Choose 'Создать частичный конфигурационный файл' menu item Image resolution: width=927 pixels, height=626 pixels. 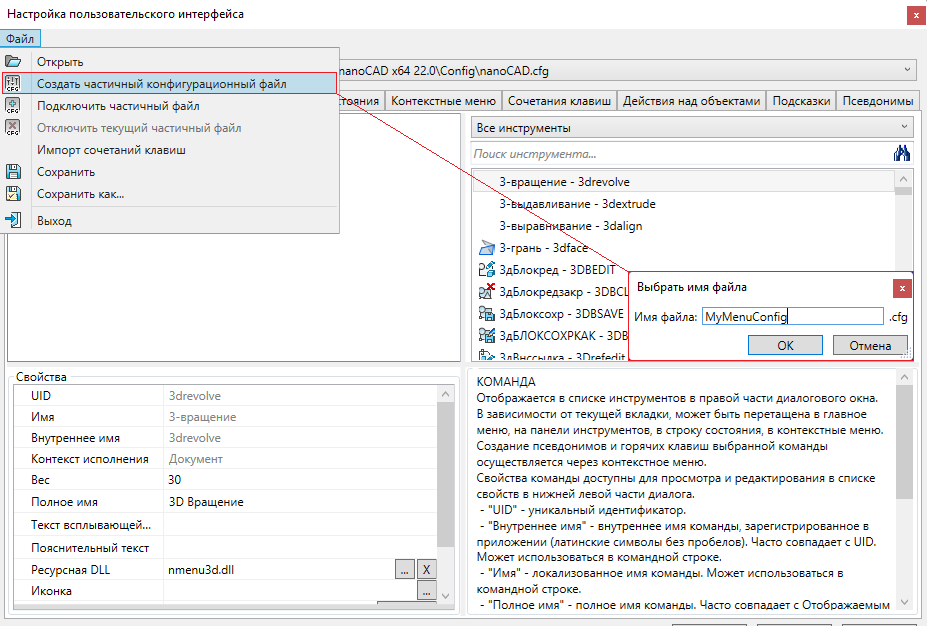click(162, 84)
